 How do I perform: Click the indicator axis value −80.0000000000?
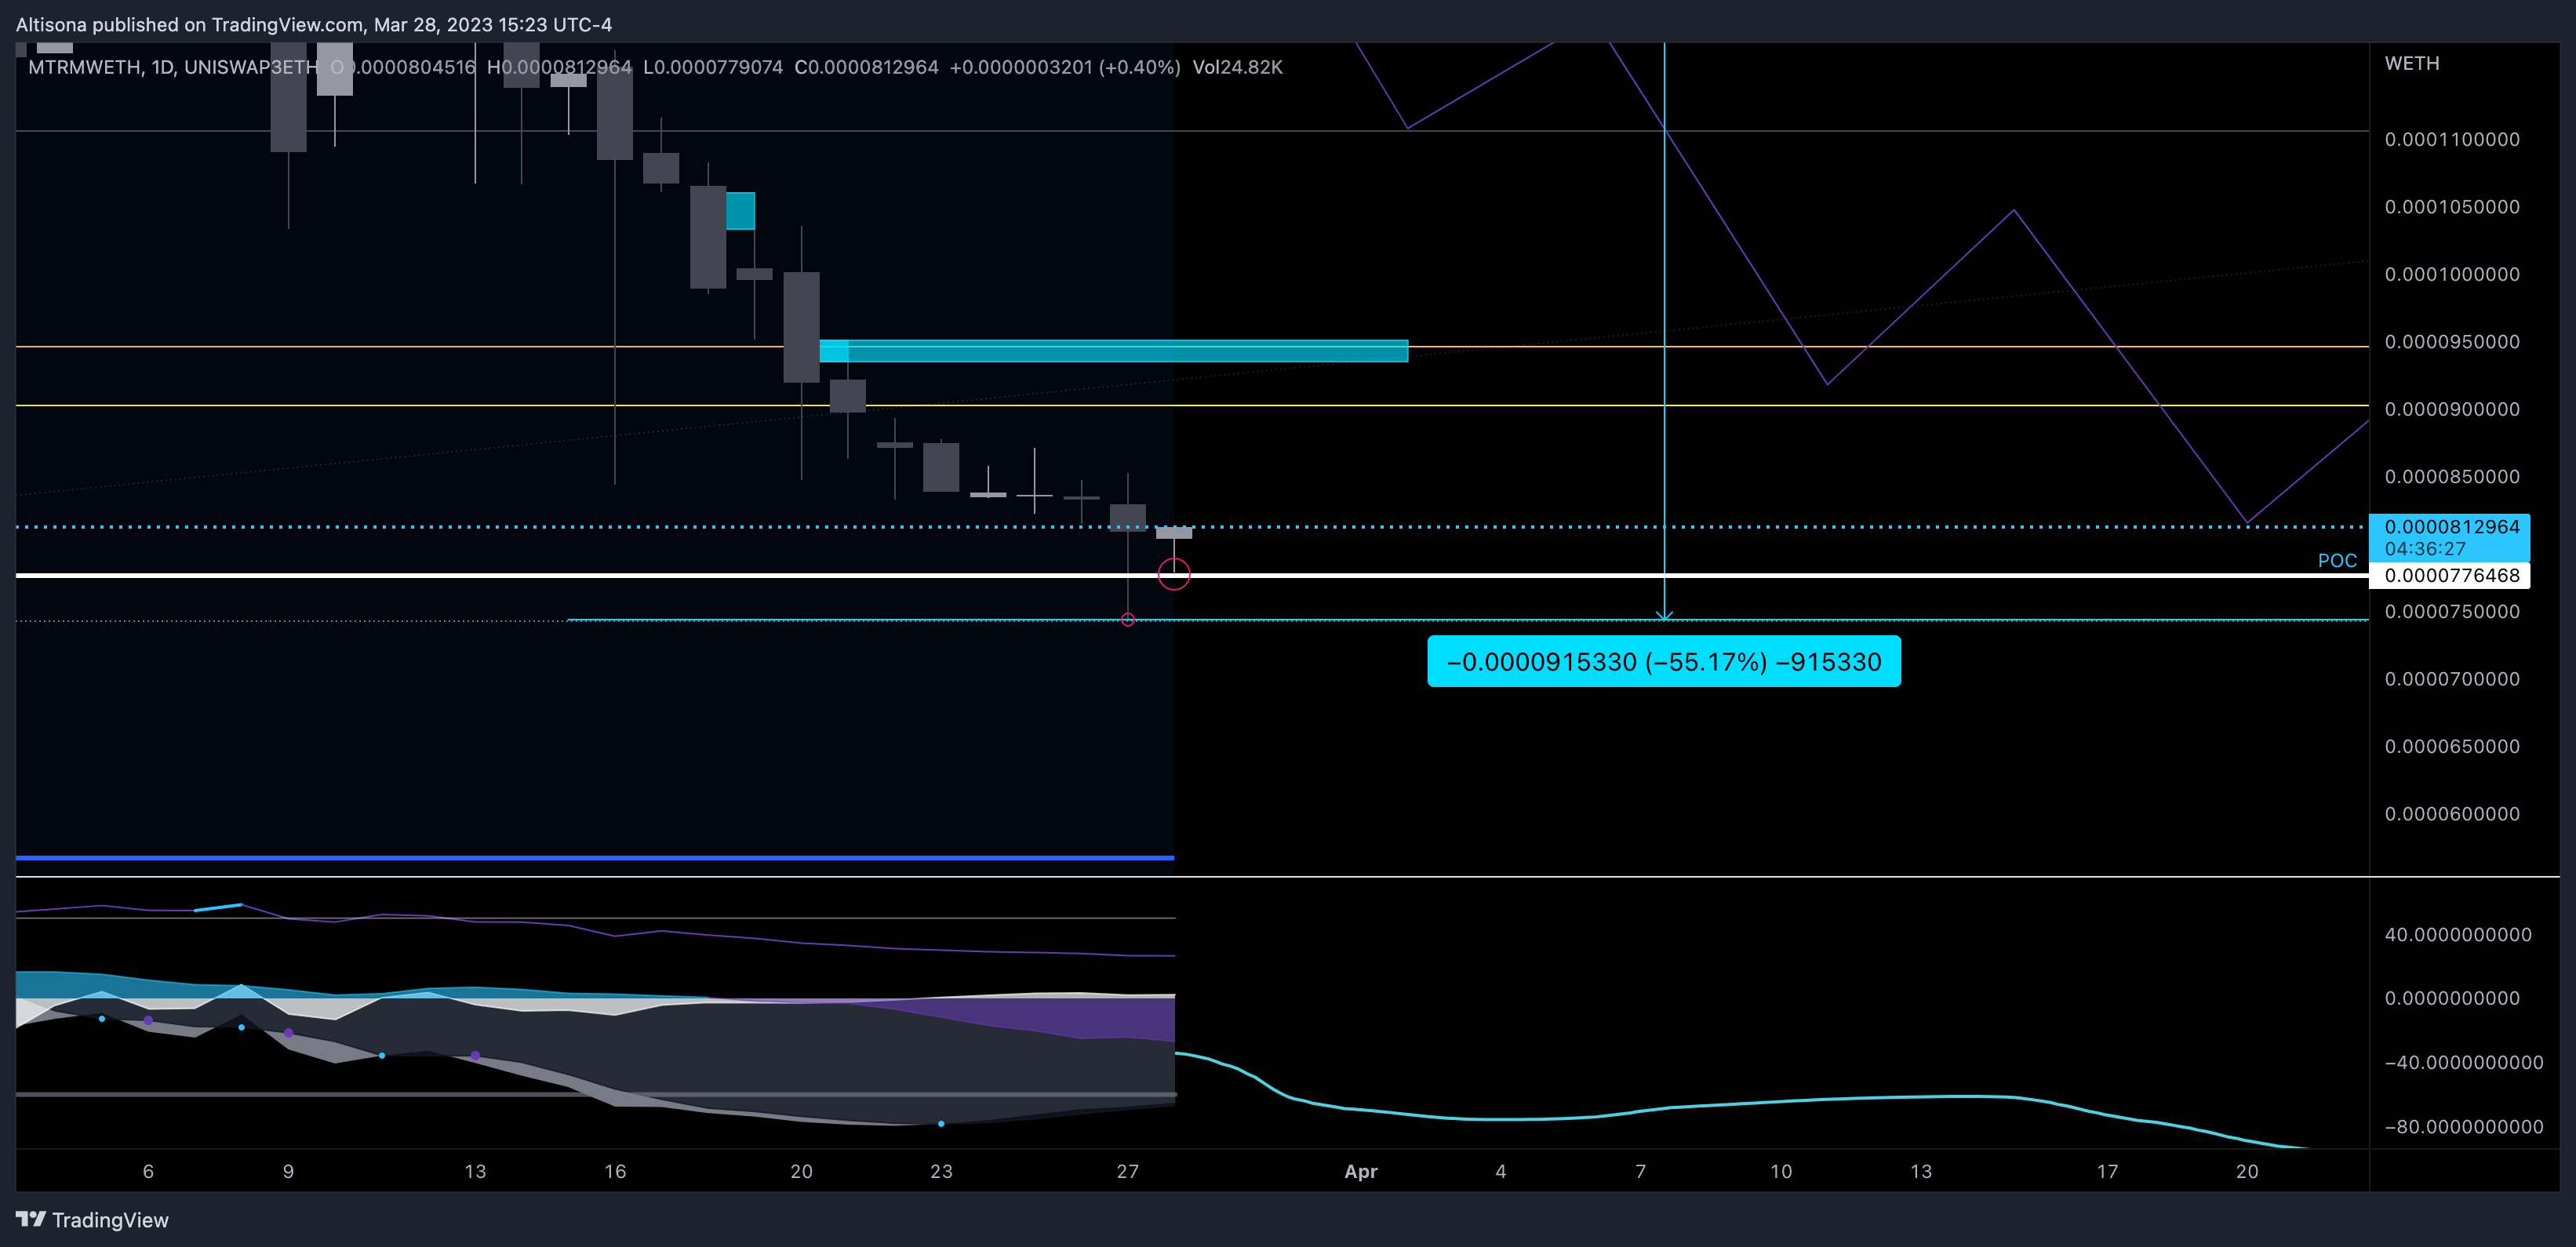[x=2464, y=1127]
